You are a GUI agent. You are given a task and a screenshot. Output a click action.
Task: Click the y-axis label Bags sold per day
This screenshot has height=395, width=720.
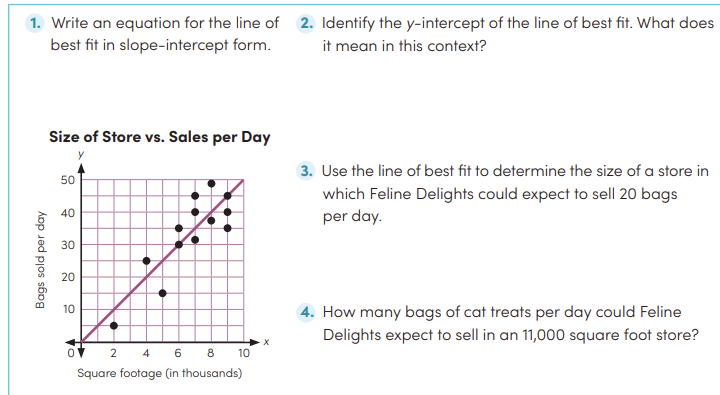click(x=40, y=260)
